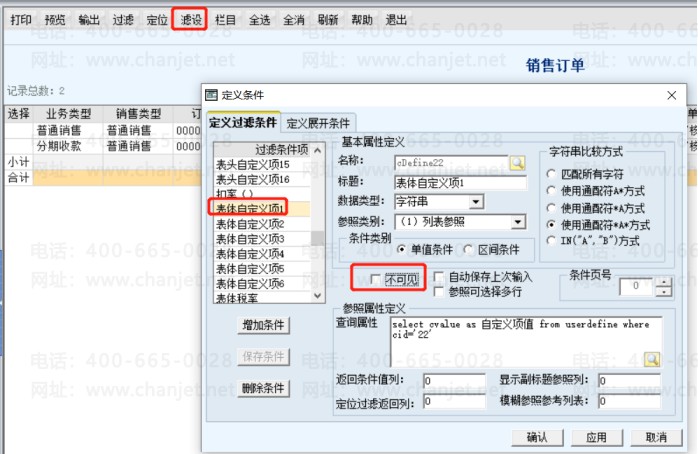Enable 参照可选择多行 checkbox
698x454 pixels.
438,292
